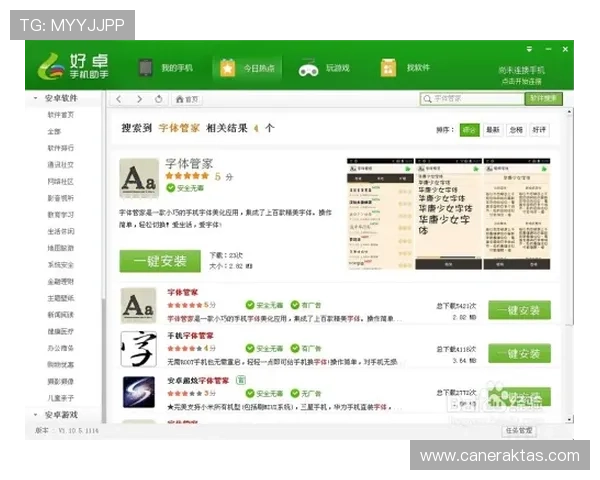Refresh the page with reload icon
The image size is (600, 480).
click(x=159, y=99)
